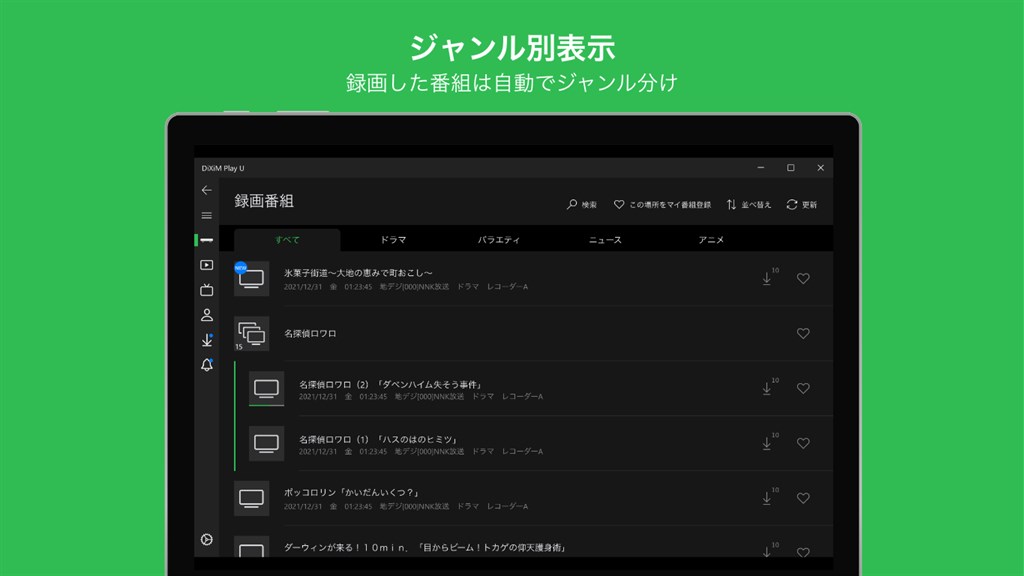Viewport: 1024px width, 576px height.
Task: Click the 検索 search button
Action: 582,204
